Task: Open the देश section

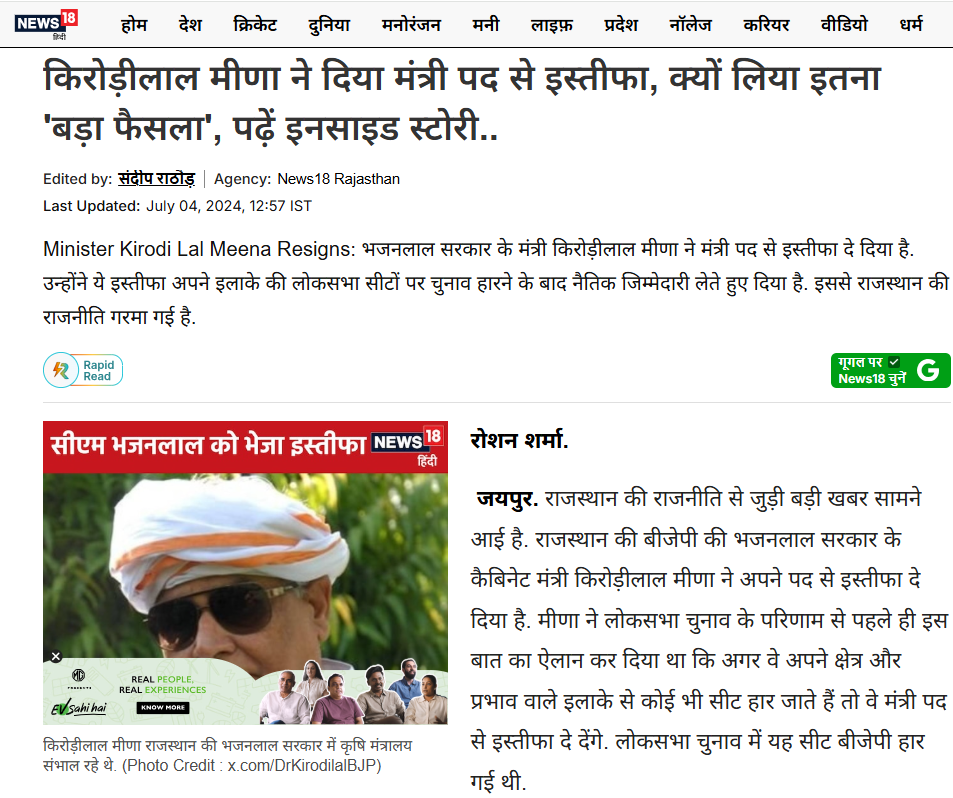Action: click(x=190, y=25)
